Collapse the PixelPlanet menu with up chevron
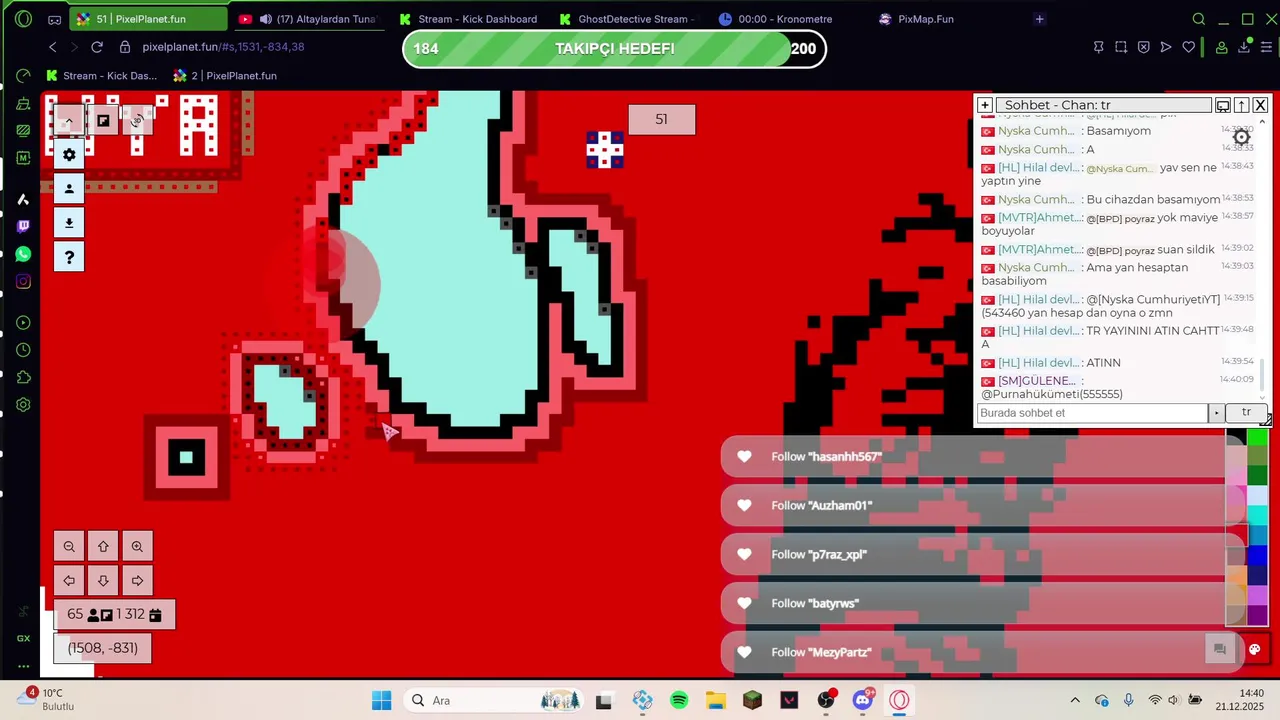 (69, 121)
